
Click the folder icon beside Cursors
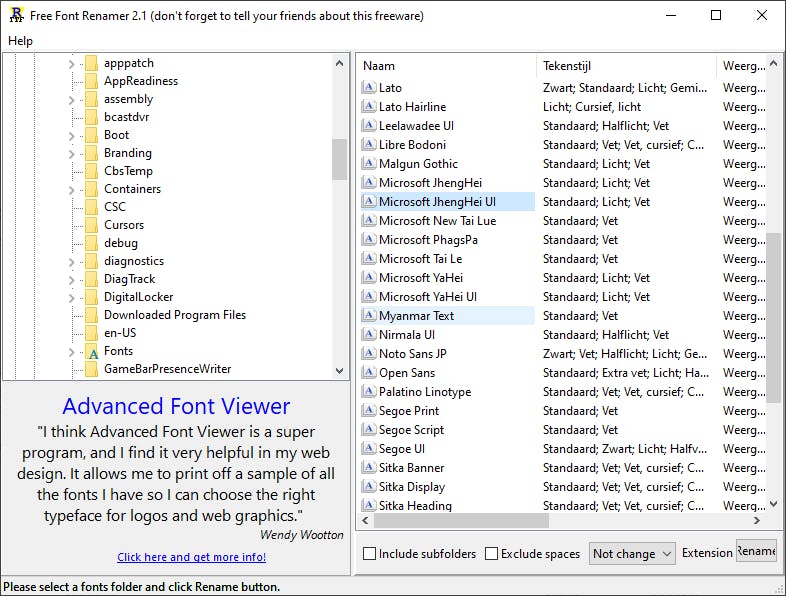92,225
